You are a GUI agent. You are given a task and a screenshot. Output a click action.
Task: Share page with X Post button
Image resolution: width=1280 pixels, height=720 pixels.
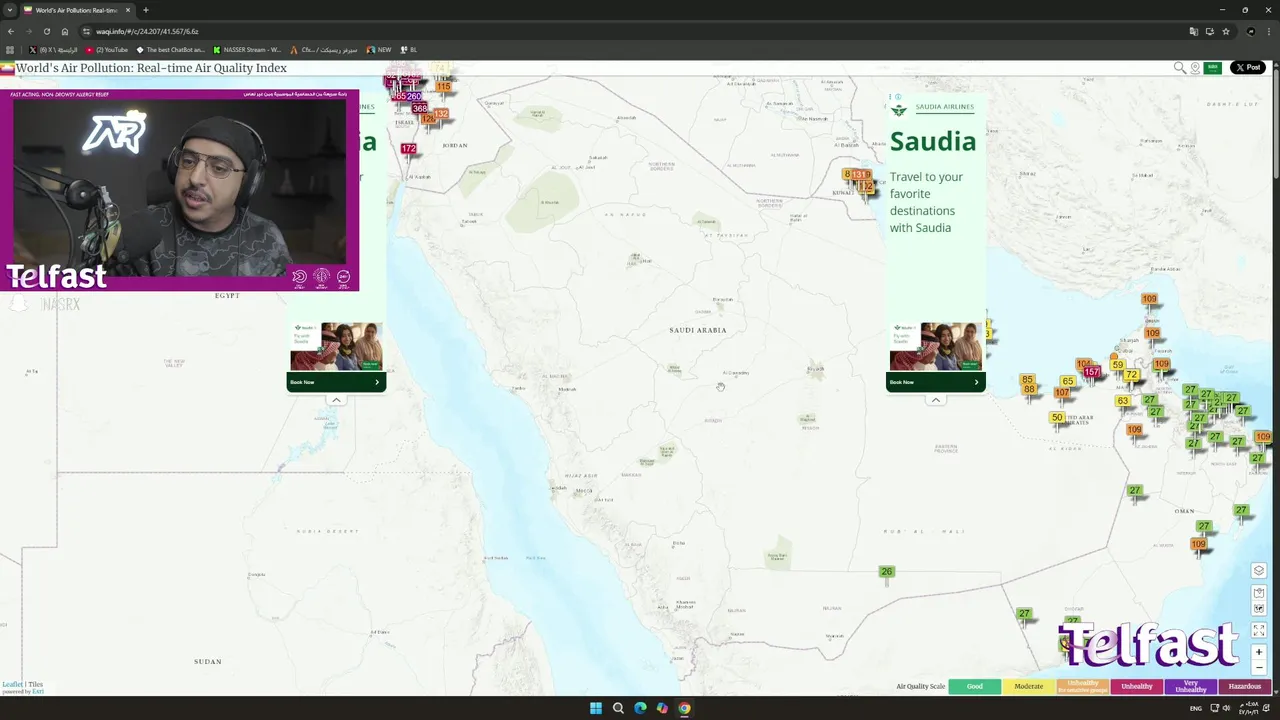(1248, 68)
